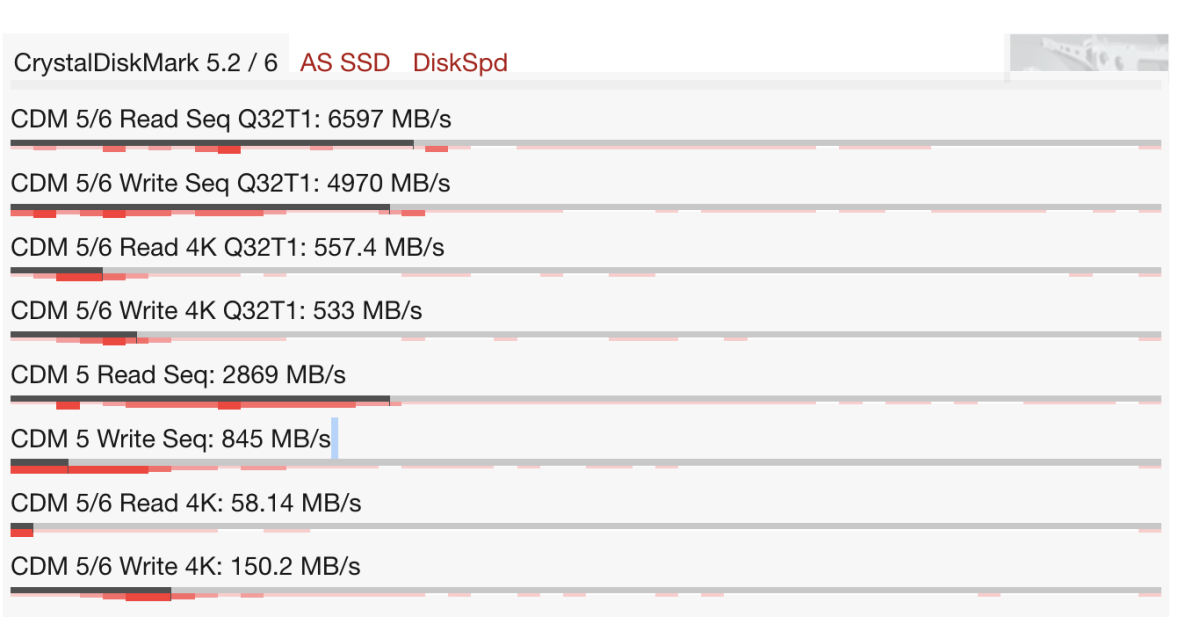Click the Write 4K Q32T1 533 MB/s label
The image size is (1200, 624).
(216, 311)
